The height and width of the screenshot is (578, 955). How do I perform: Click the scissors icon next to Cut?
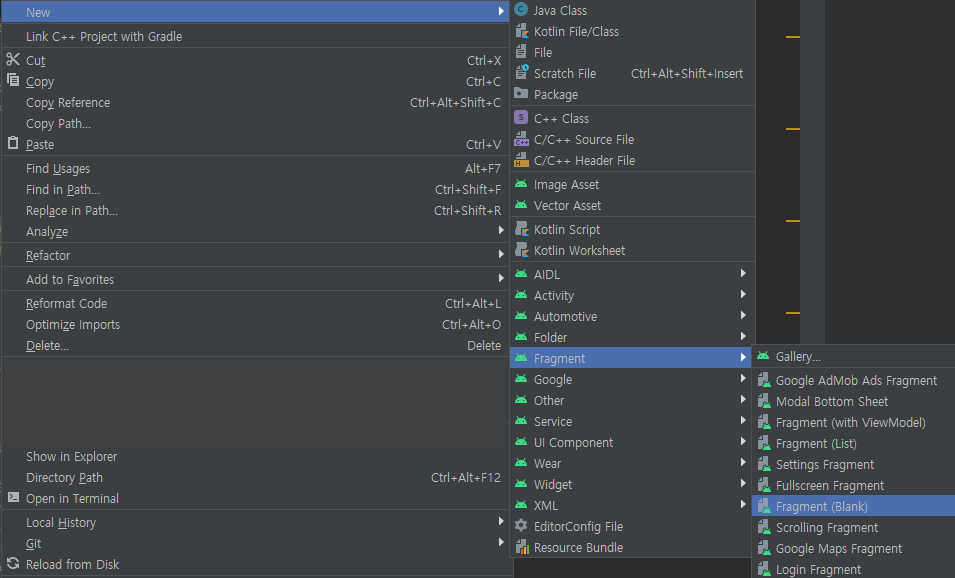pyautogui.click(x=14, y=60)
